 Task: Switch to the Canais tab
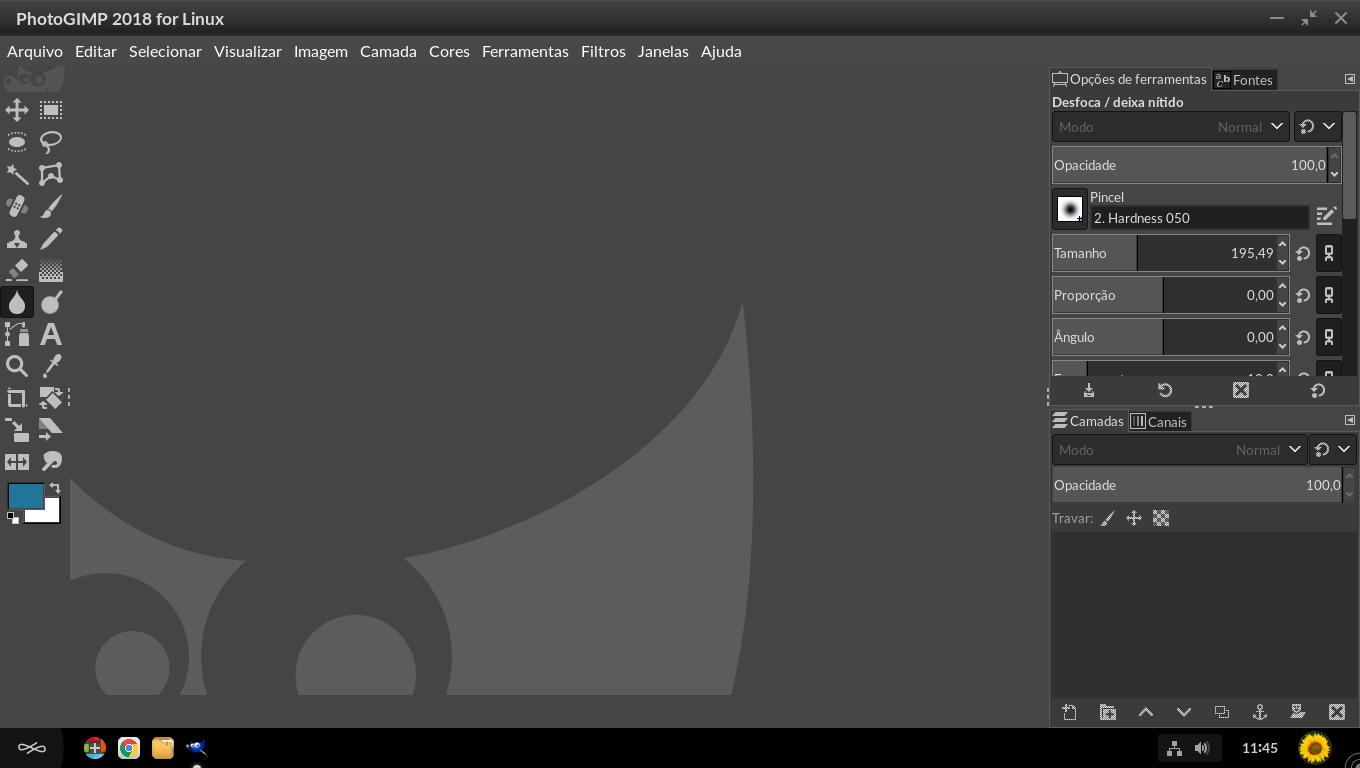click(1159, 421)
